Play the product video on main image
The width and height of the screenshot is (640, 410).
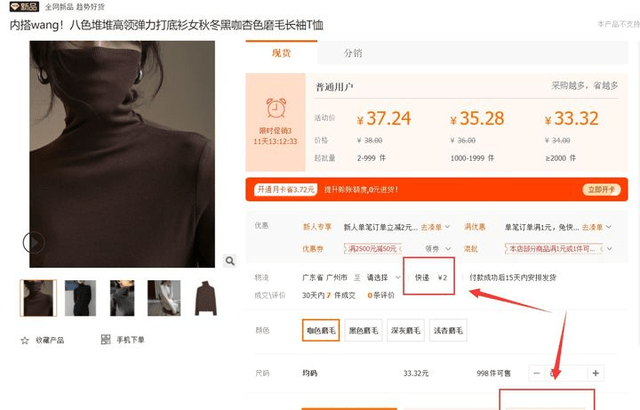click(x=34, y=242)
